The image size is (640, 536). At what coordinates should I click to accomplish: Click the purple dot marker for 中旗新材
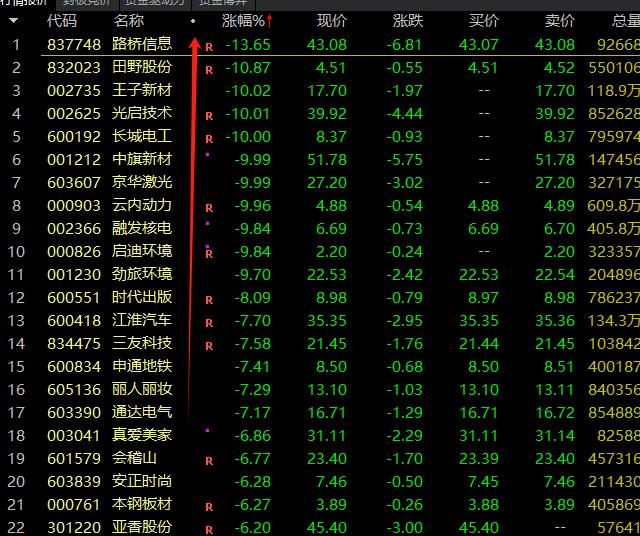click(x=207, y=154)
